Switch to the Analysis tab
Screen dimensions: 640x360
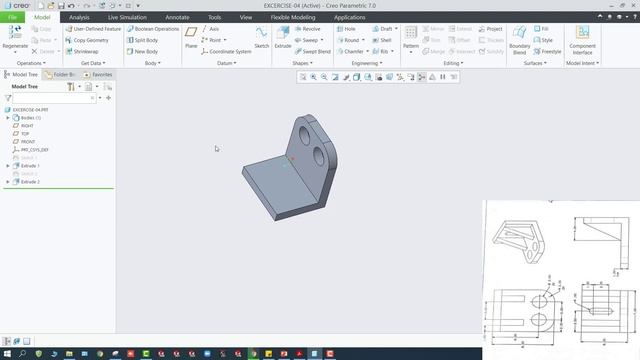(x=79, y=17)
